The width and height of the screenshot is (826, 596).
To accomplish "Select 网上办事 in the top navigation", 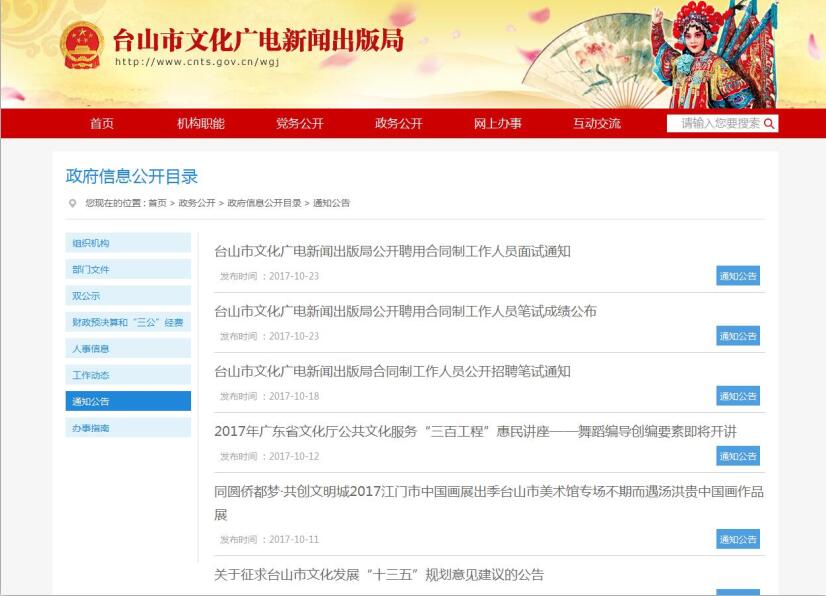I will pos(498,124).
